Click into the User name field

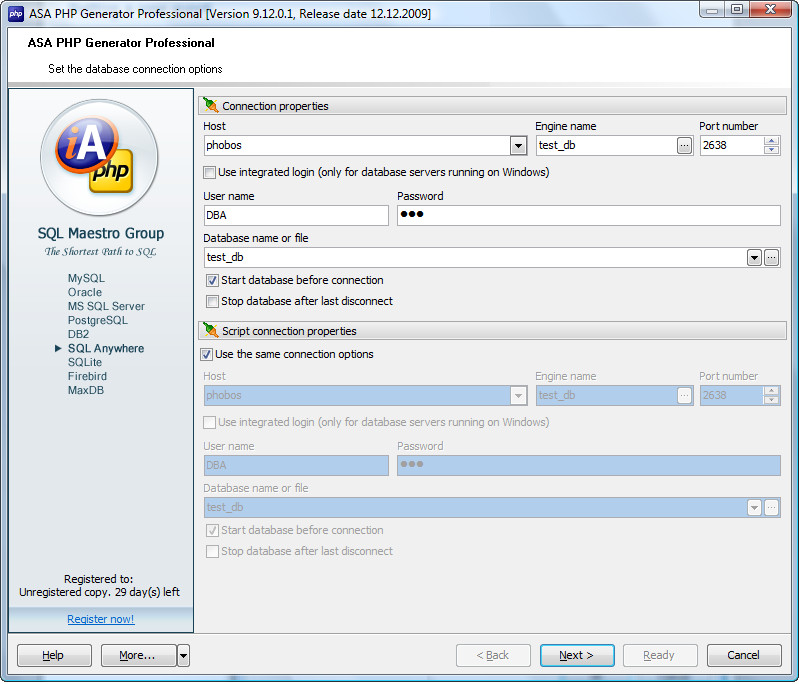tap(296, 216)
